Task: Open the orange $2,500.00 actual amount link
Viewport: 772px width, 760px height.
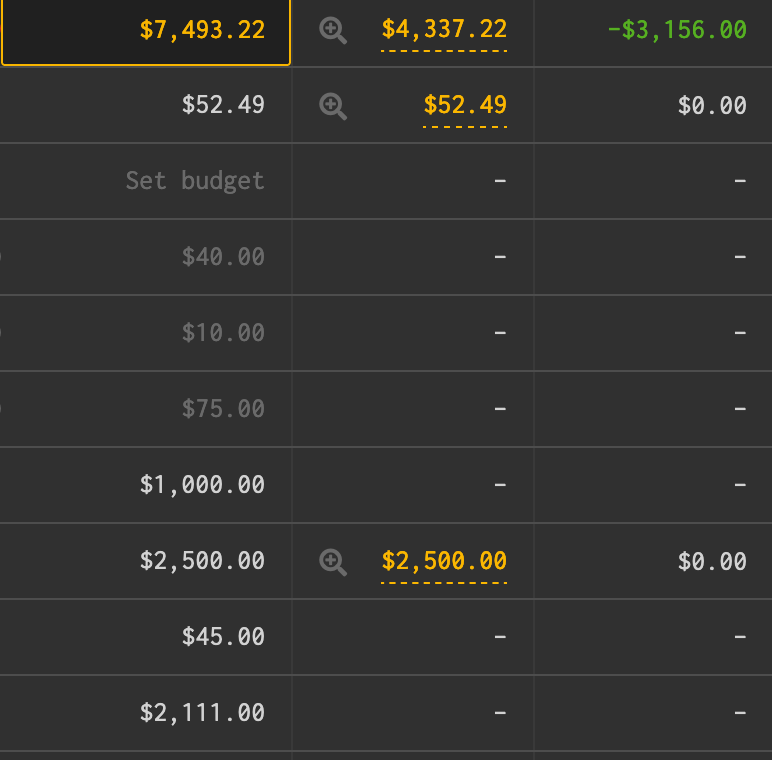Action: (x=444, y=562)
